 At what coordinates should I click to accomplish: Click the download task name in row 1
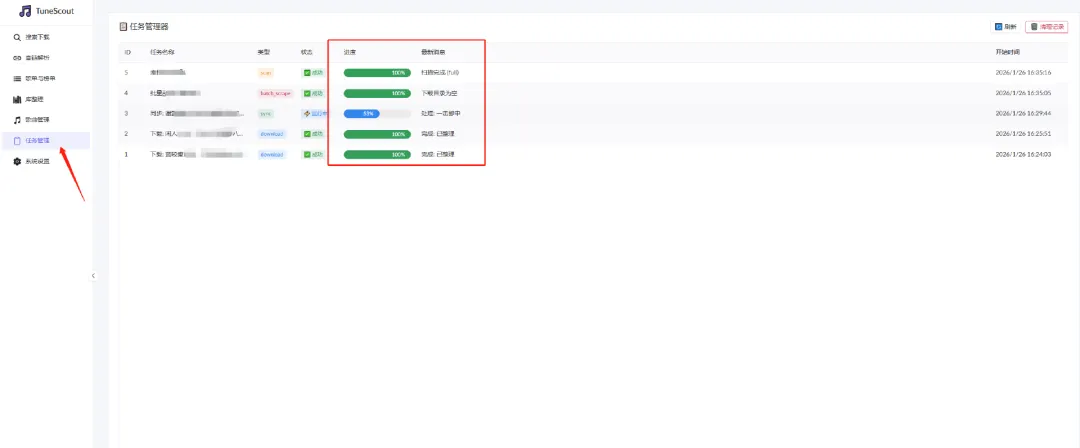[198, 155]
